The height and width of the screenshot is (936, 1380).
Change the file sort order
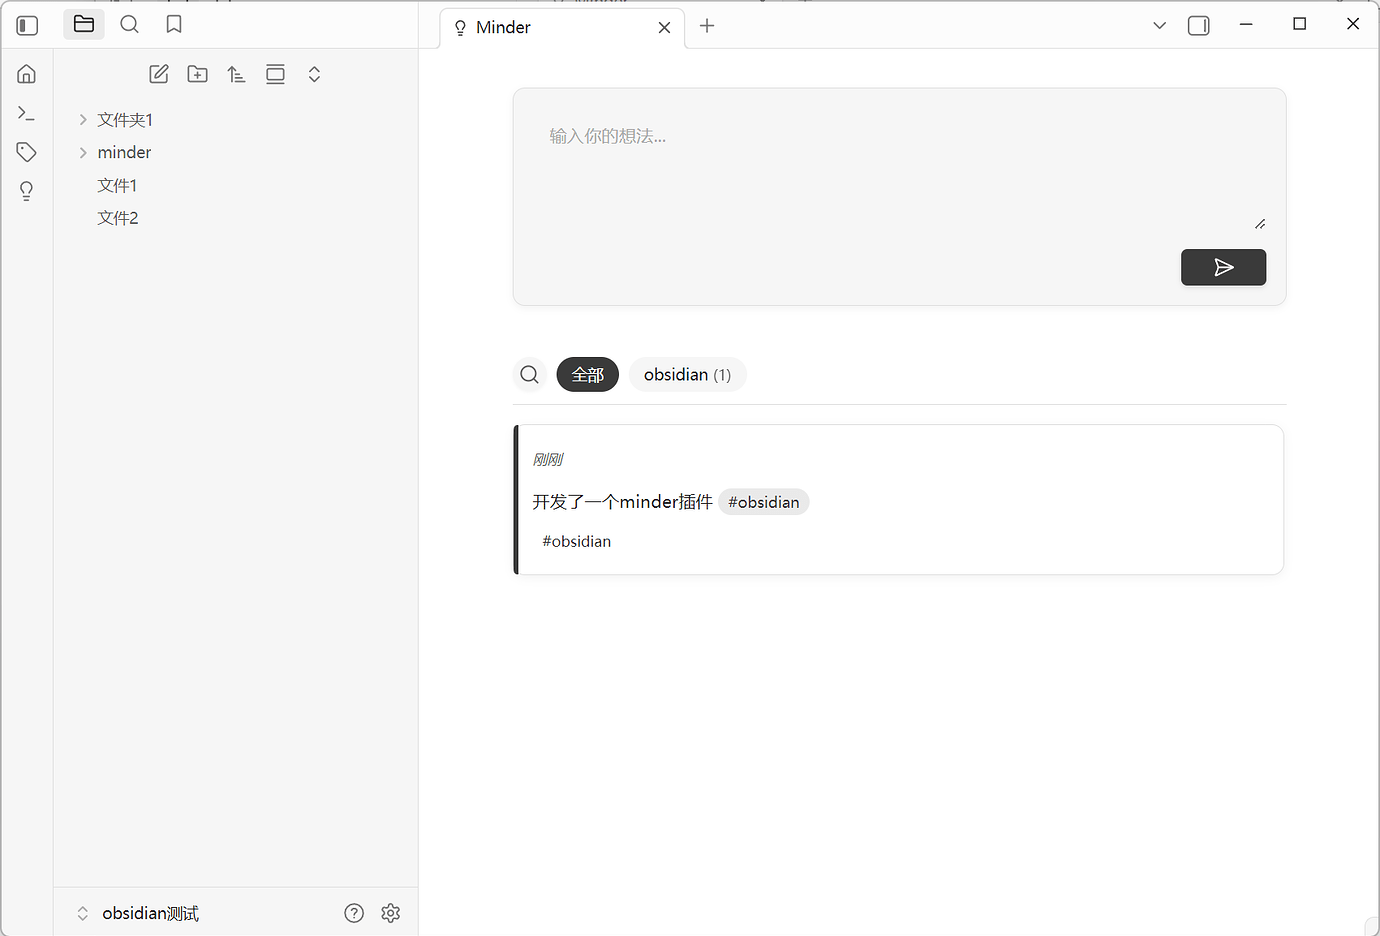click(x=236, y=74)
